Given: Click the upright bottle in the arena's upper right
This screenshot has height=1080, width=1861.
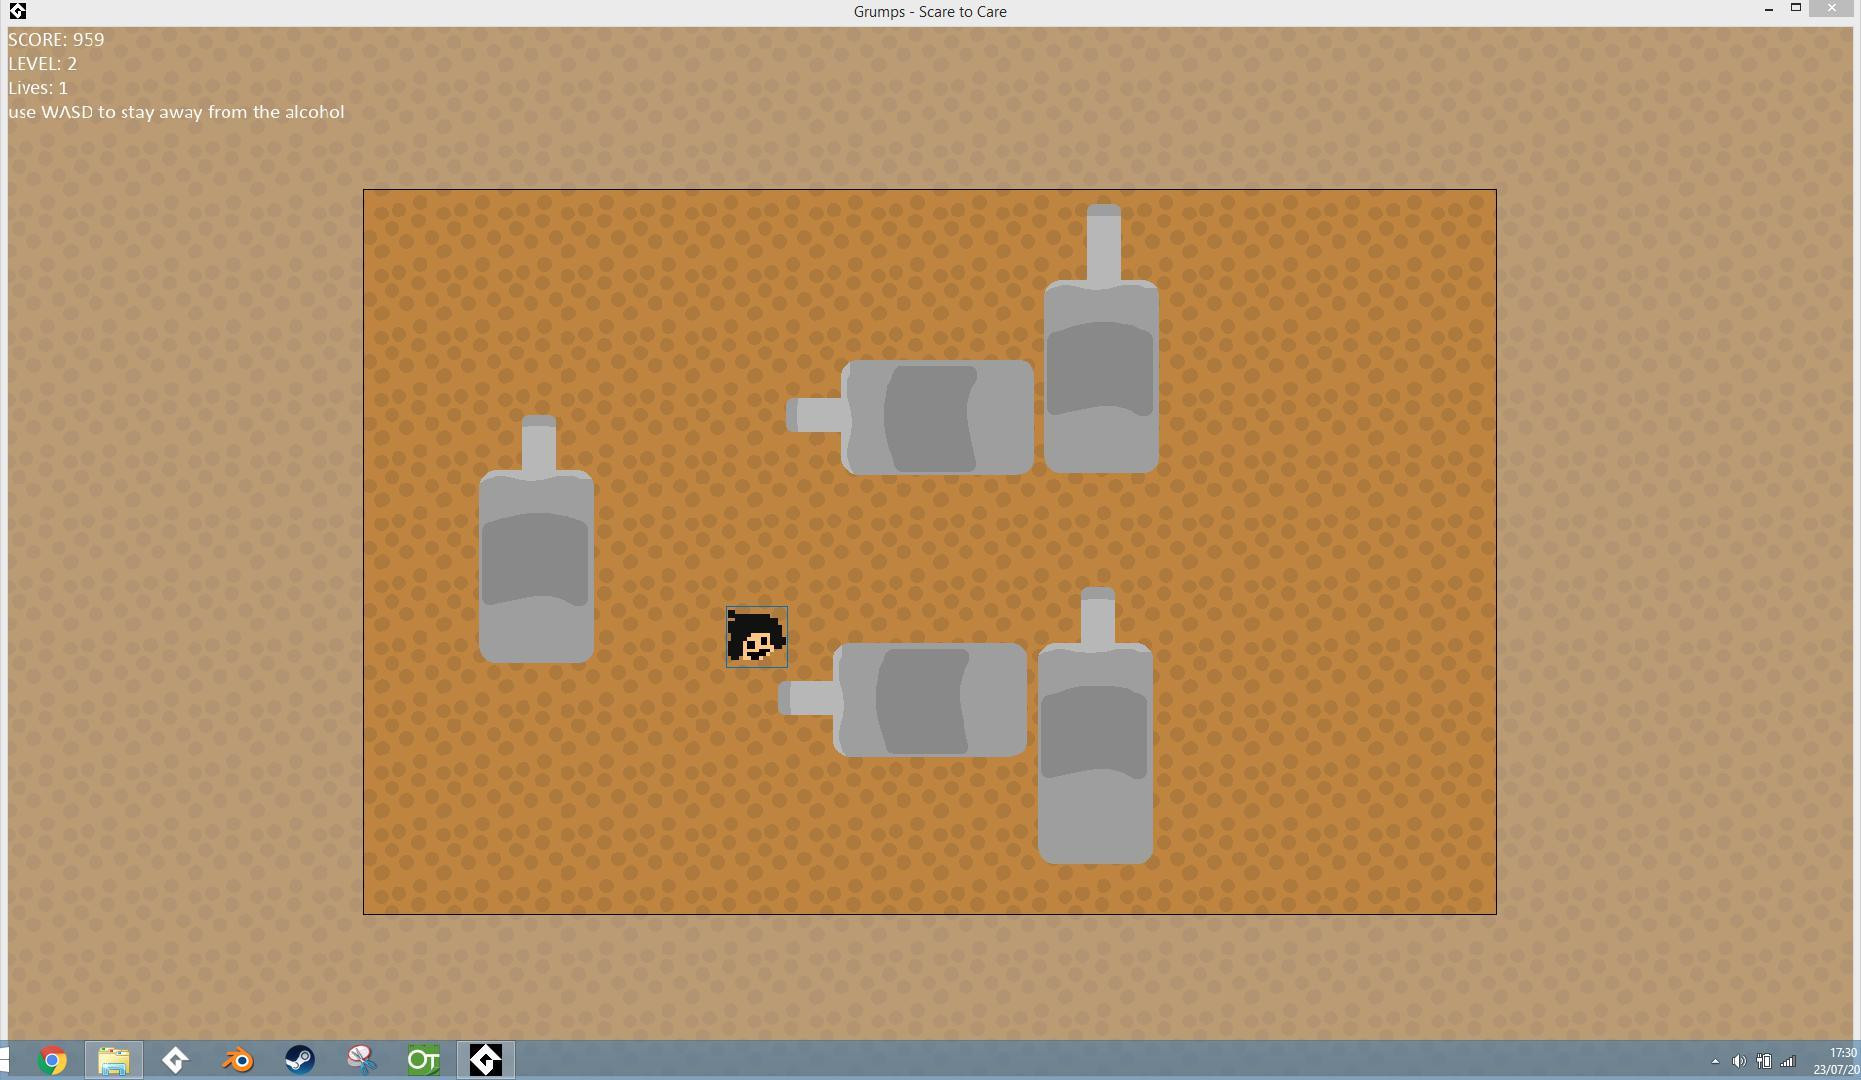Looking at the screenshot, I should (1101, 339).
